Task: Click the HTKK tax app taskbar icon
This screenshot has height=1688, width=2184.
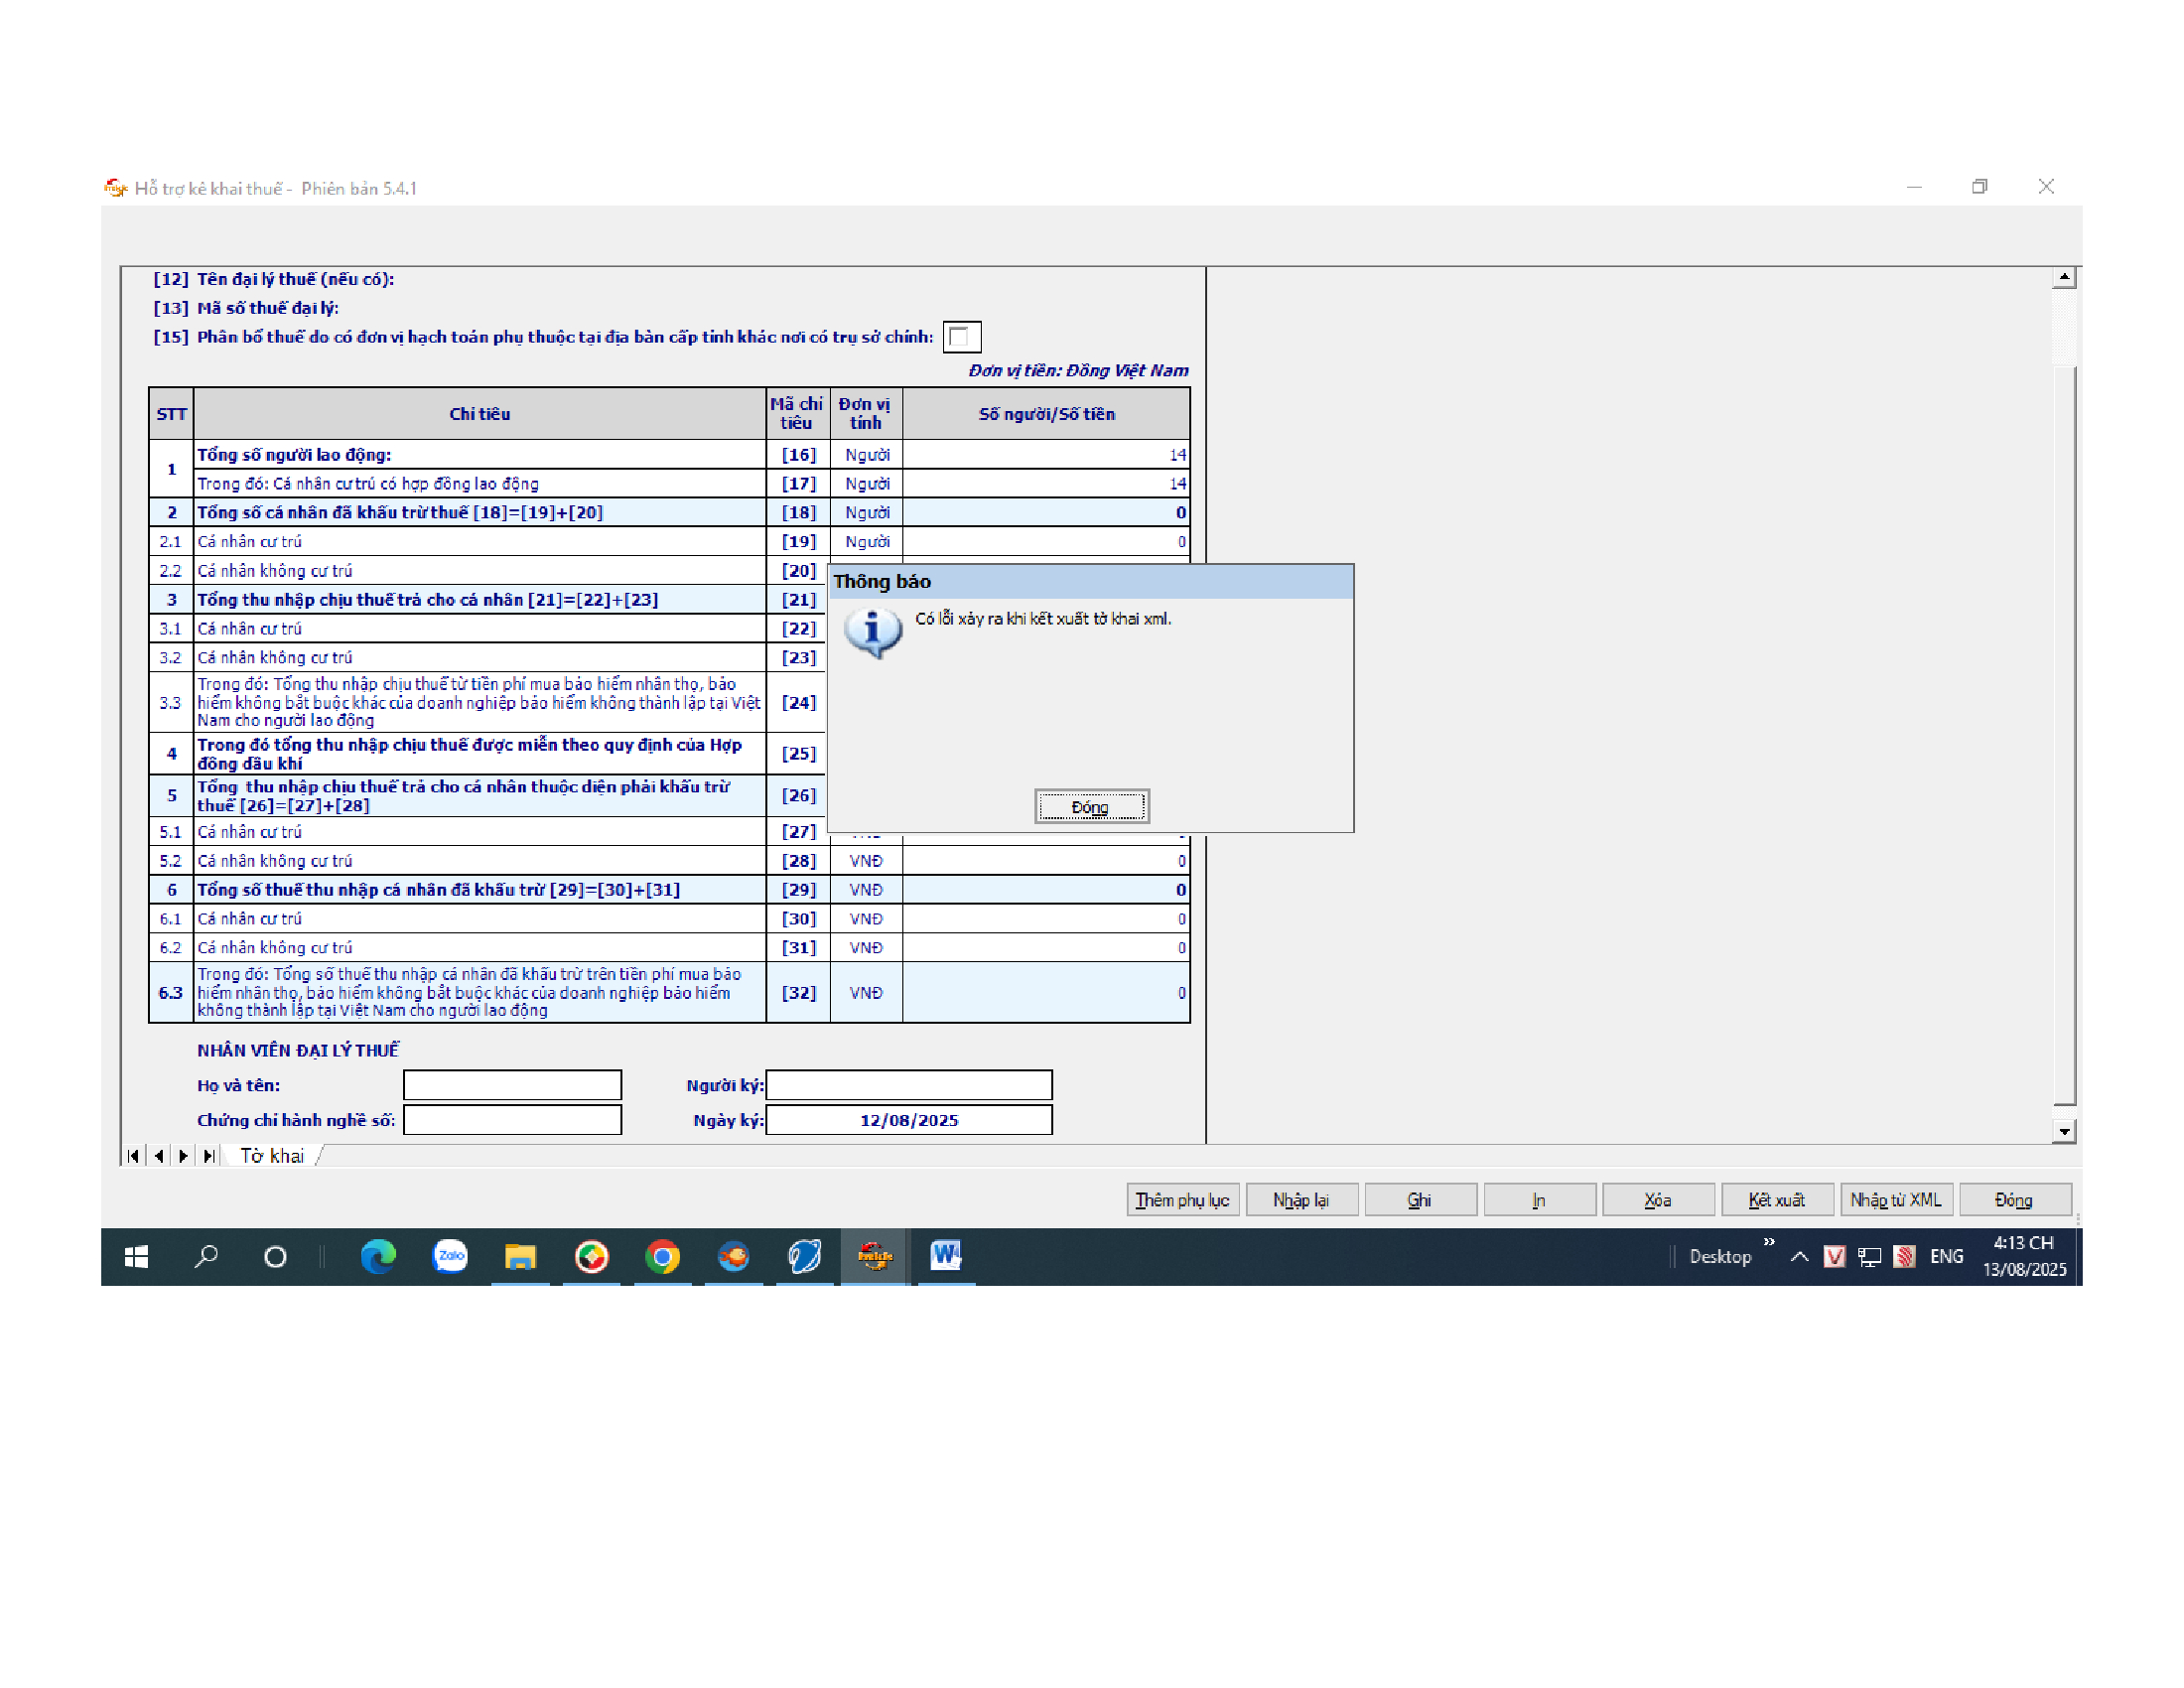Action: [875, 1256]
